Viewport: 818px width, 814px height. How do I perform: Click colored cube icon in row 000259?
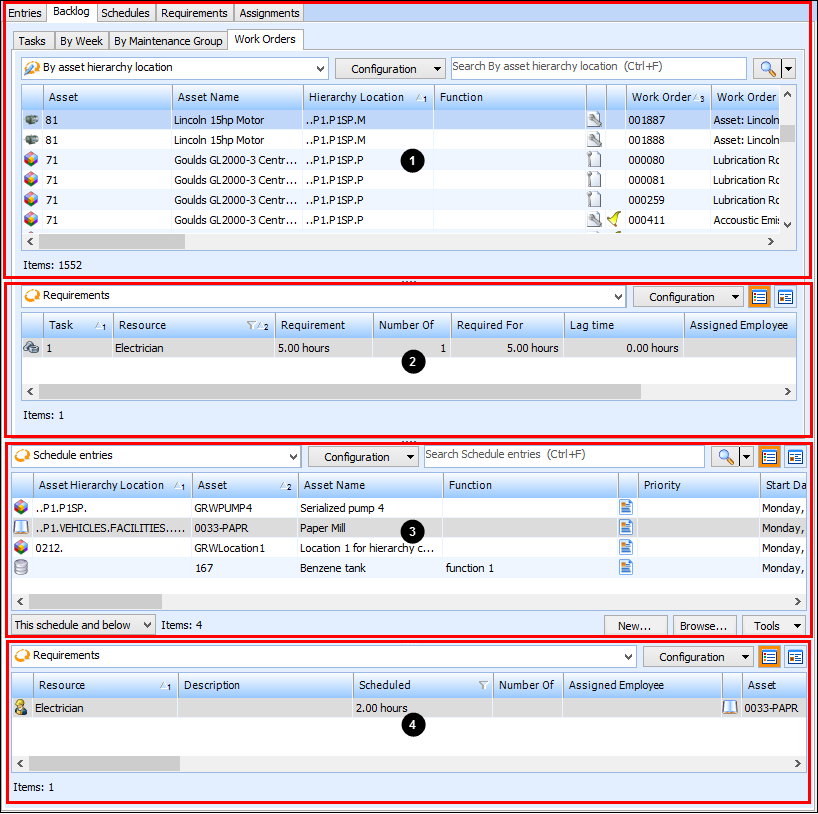point(31,199)
